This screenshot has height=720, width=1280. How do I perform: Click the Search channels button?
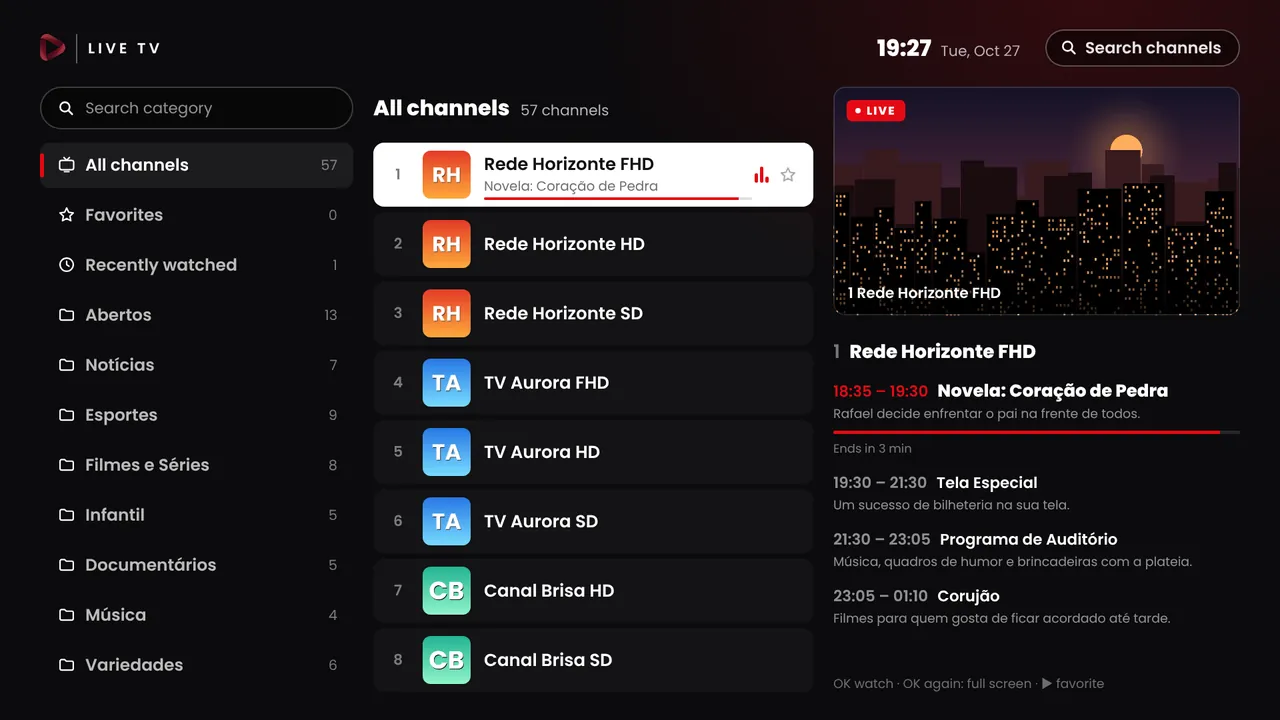point(1142,48)
